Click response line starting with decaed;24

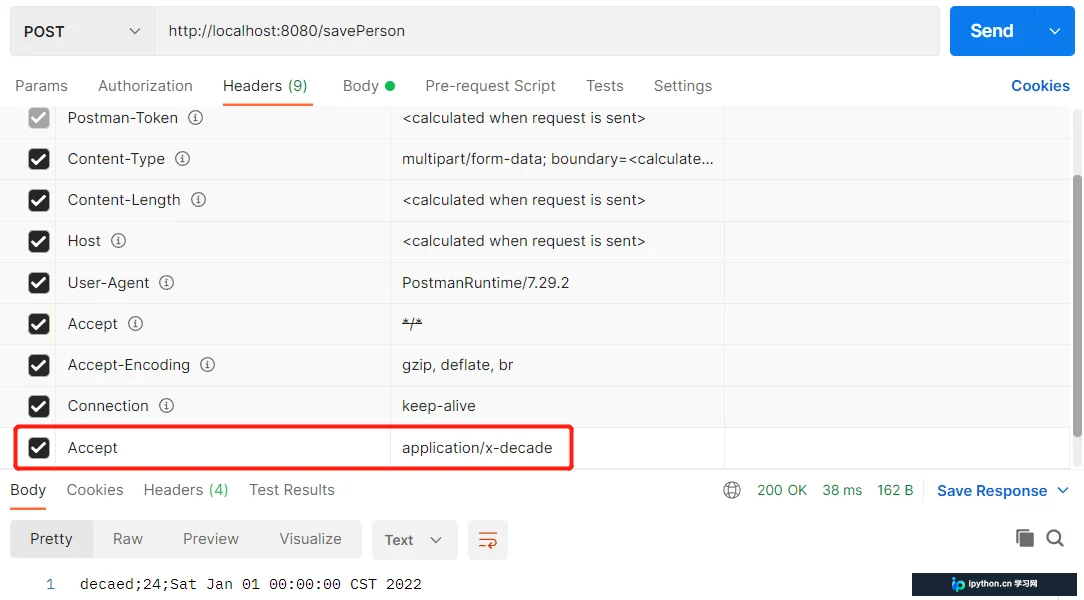point(251,584)
